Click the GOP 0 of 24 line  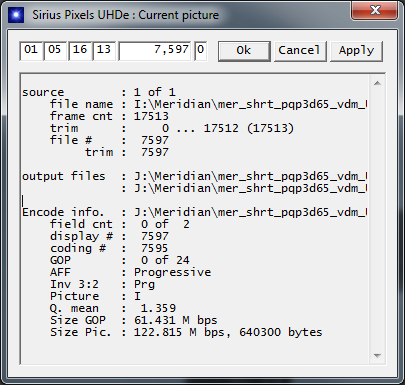(120, 260)
